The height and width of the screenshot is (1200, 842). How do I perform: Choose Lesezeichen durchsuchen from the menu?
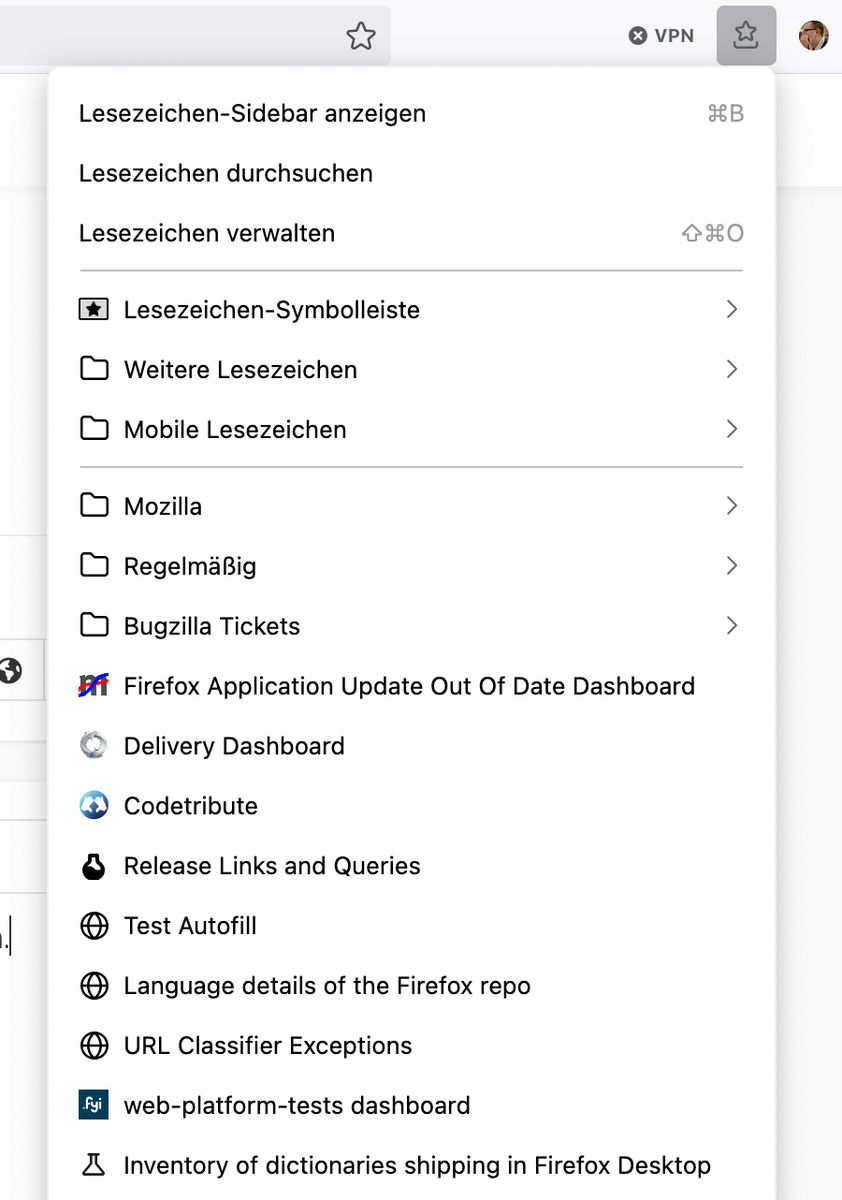click(226, 174)
